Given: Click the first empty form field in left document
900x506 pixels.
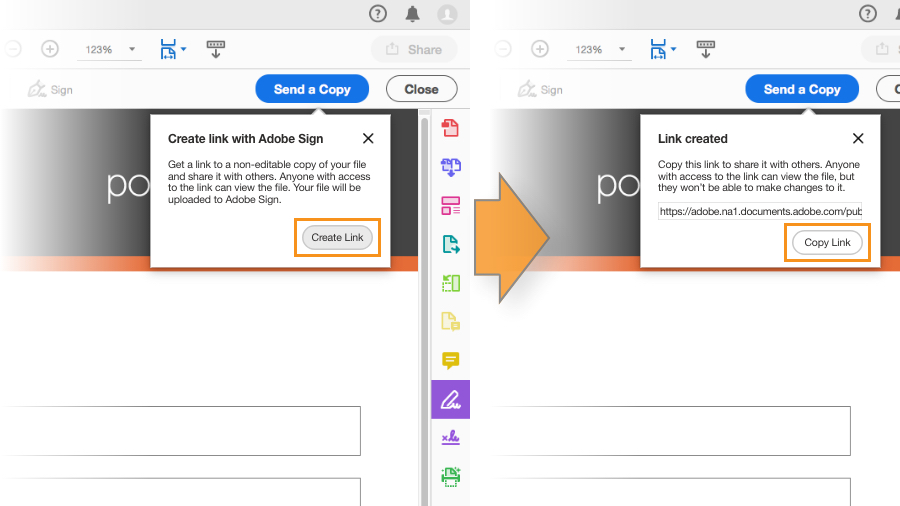Looking at the screenshot, I should (180, 431).
